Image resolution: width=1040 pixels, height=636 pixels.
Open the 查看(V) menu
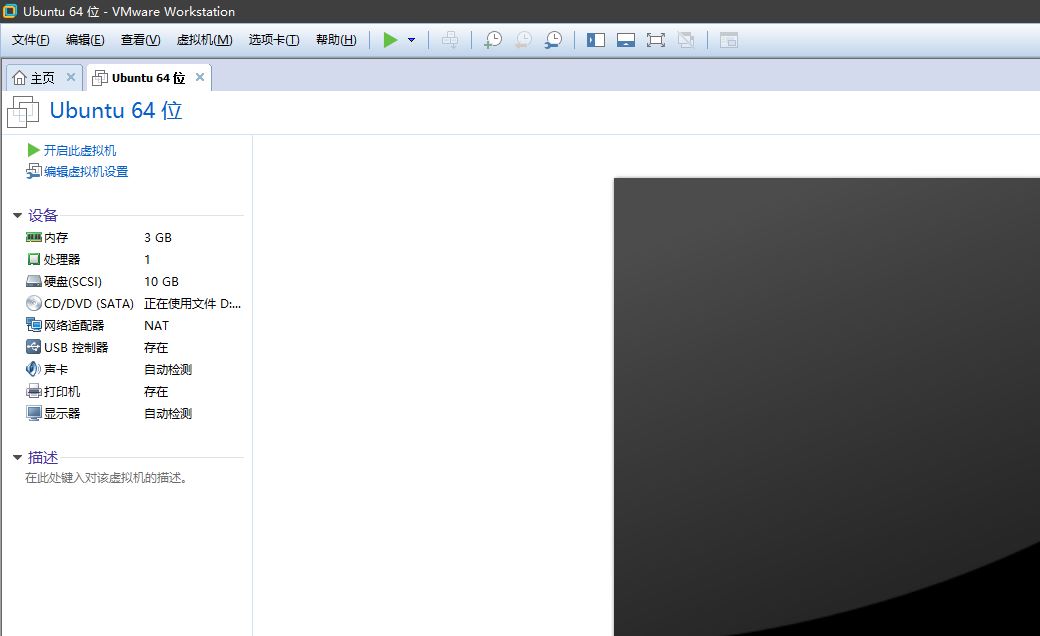[x=141, y=40]
